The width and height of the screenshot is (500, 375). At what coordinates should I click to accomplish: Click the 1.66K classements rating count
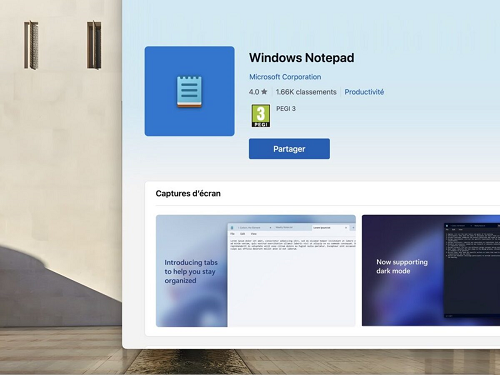pyautogui.click(x=306, y=92)
